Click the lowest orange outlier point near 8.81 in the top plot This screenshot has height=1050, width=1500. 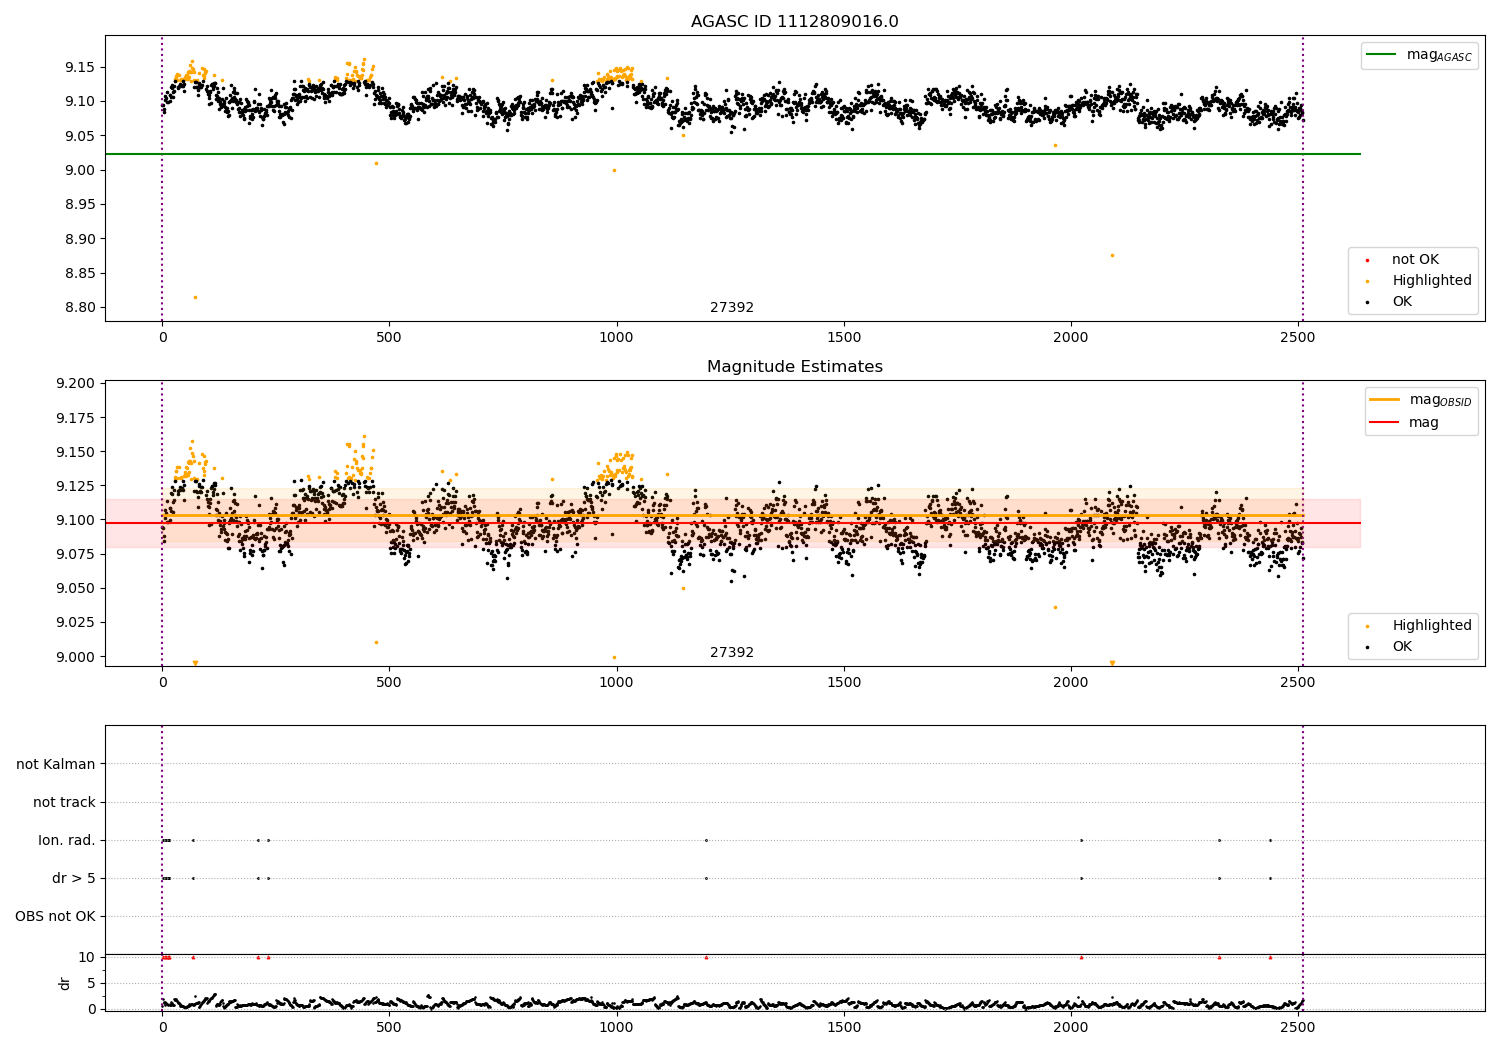(195, 297)
